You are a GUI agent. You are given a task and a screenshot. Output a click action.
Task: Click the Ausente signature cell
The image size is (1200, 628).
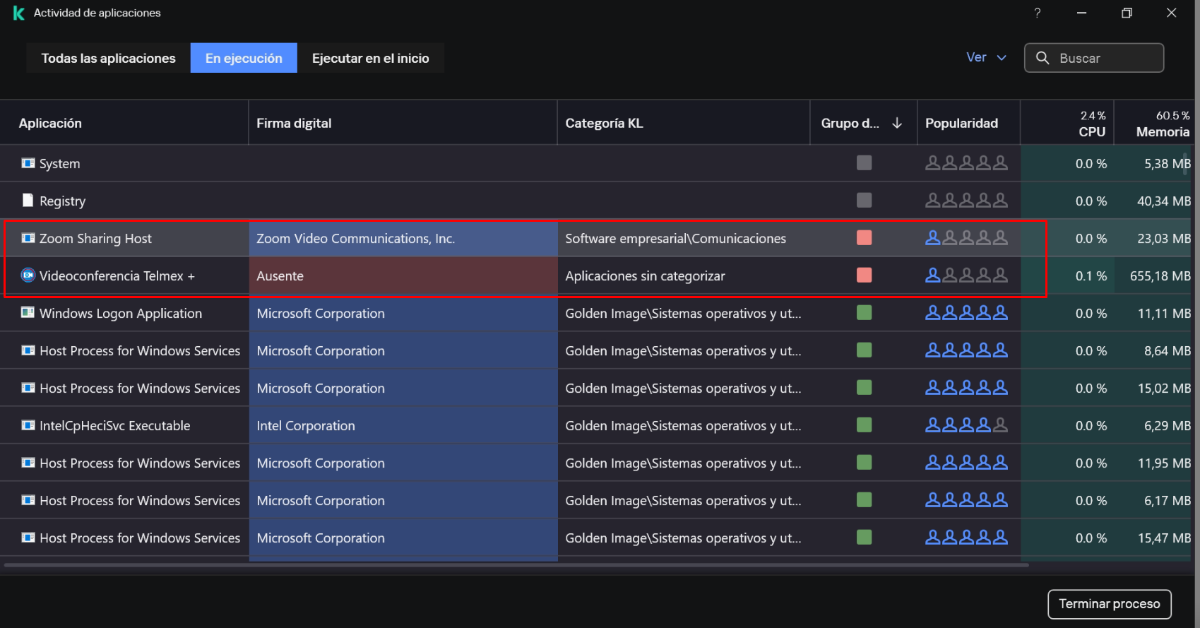[403, 275]
